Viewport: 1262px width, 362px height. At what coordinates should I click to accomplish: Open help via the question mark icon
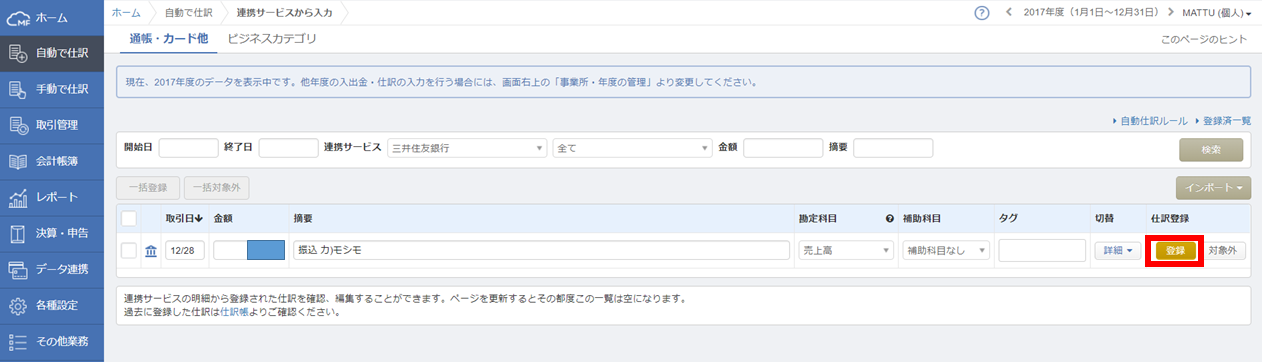(x=982, y=13)
